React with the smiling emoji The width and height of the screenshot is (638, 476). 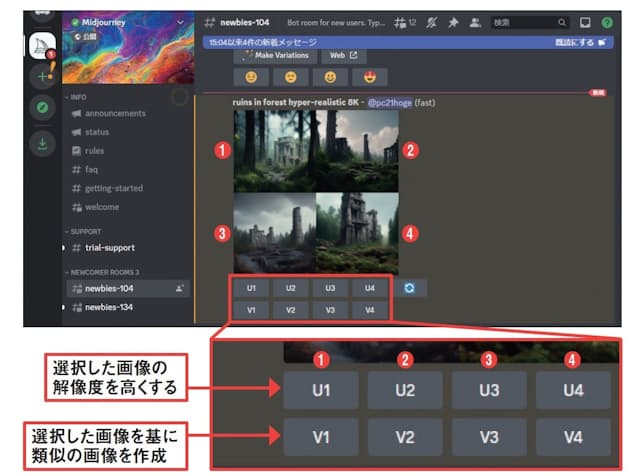pyautogui.click(x=330, y=77)
